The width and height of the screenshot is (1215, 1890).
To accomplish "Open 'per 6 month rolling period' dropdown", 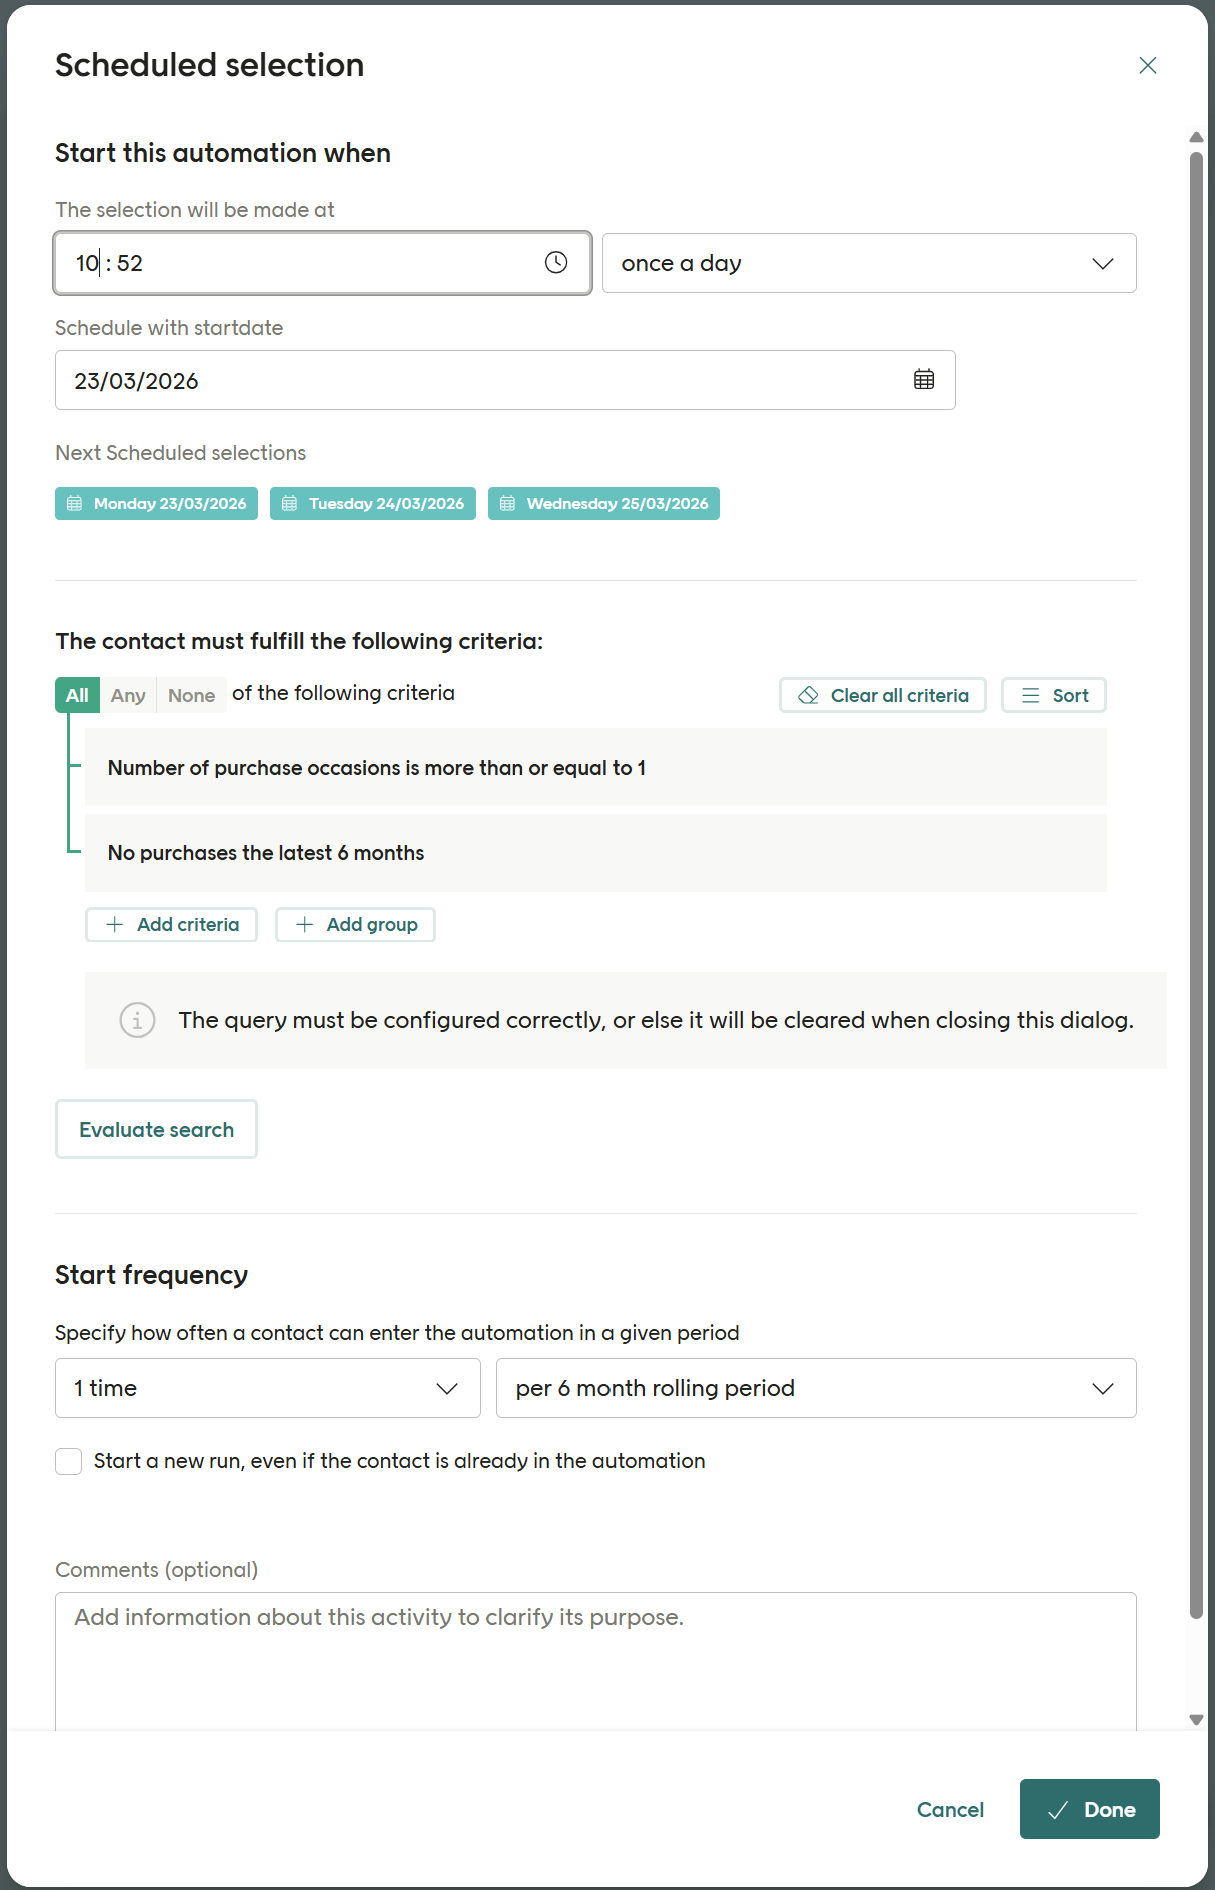I will (x=815, y=1388).
